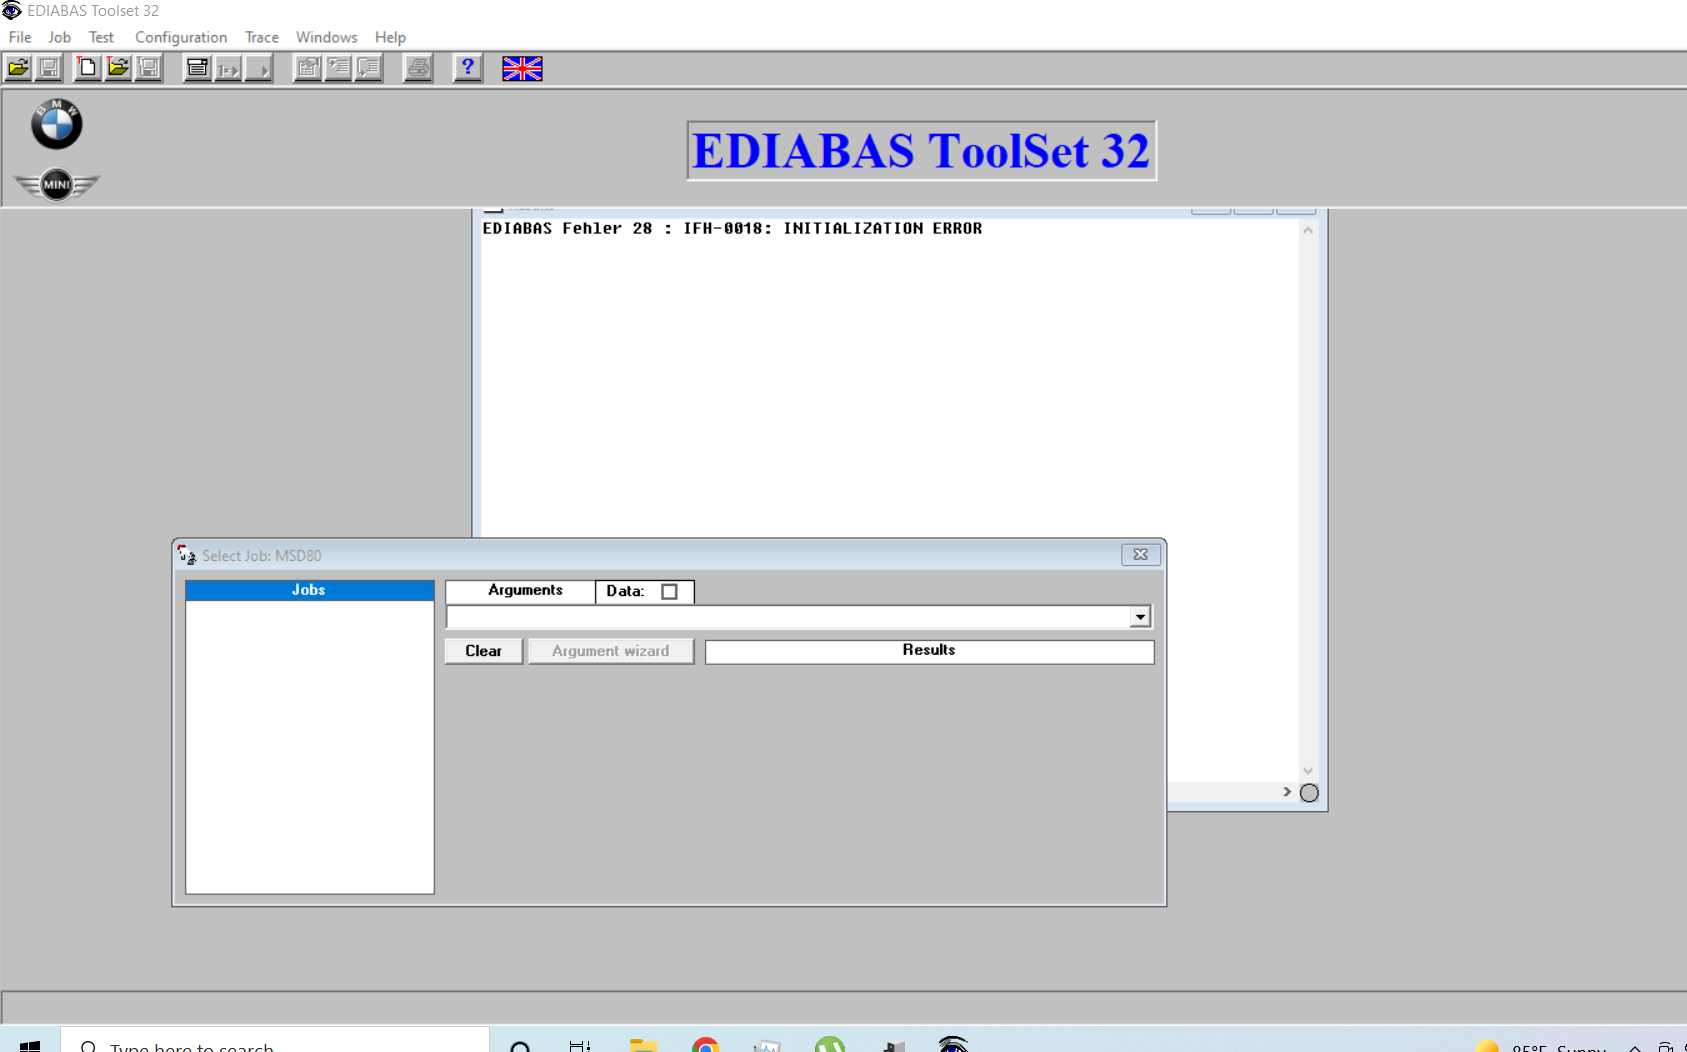The image size is (1687, 1052).
Task: Open the Windows menu
Action: click(x=326, y=37)
